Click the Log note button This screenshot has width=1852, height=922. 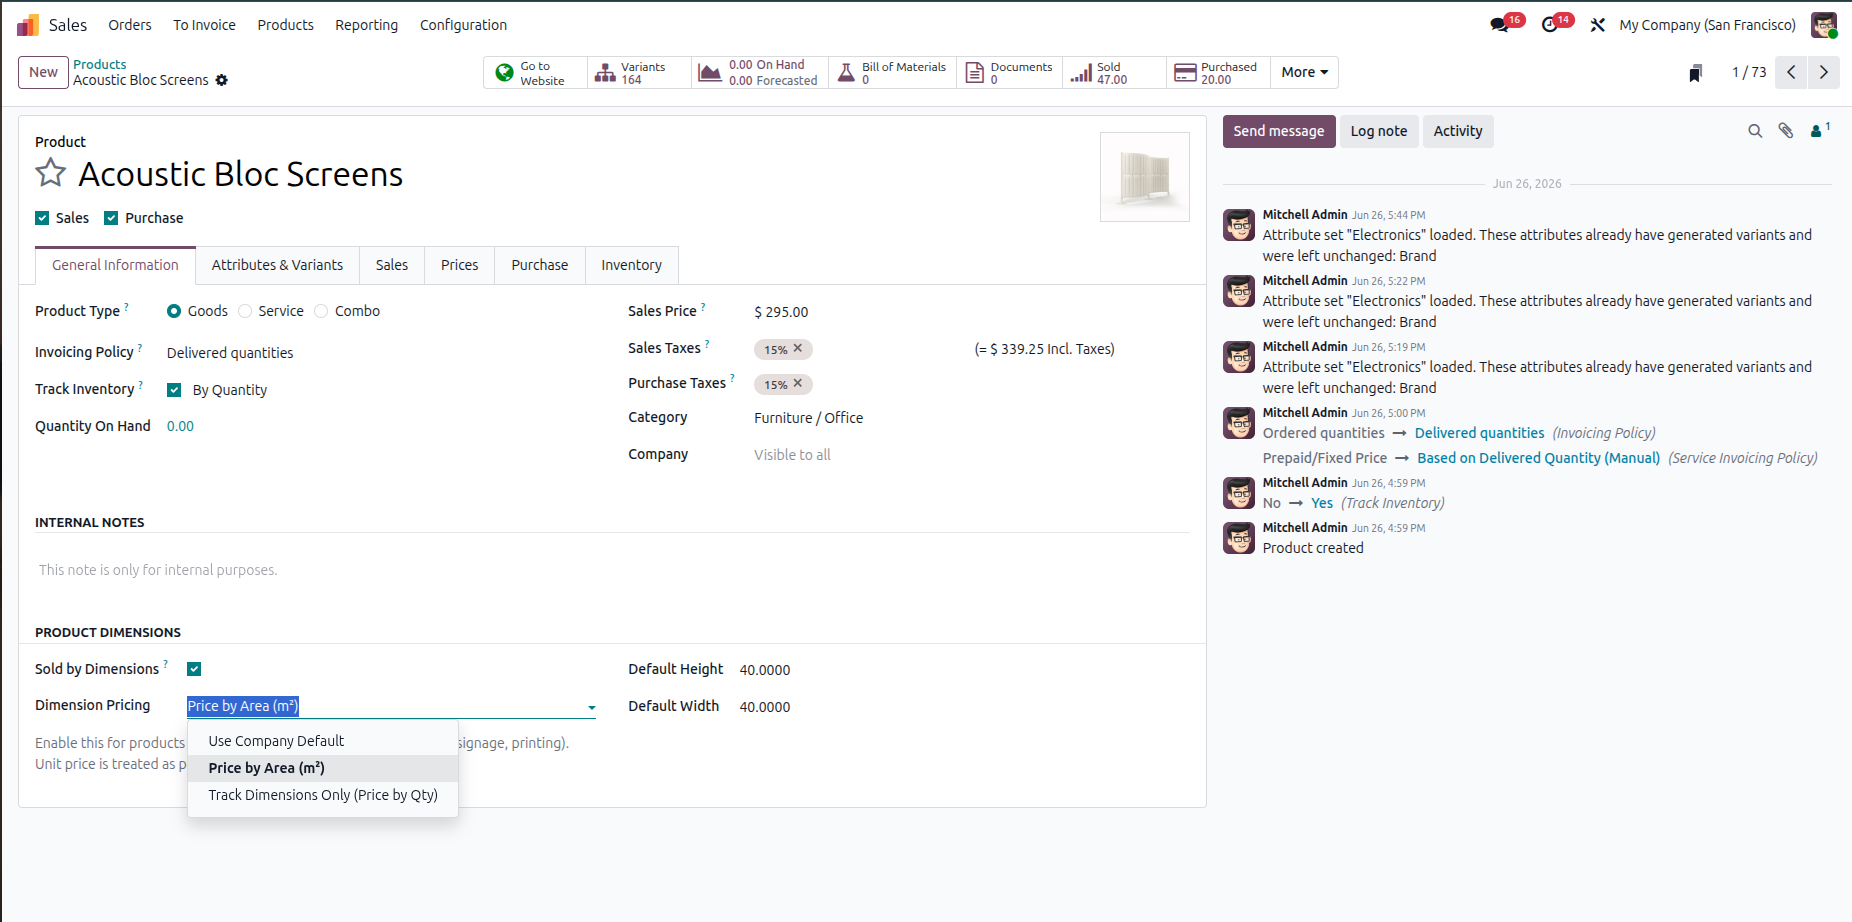[1379, 131]
